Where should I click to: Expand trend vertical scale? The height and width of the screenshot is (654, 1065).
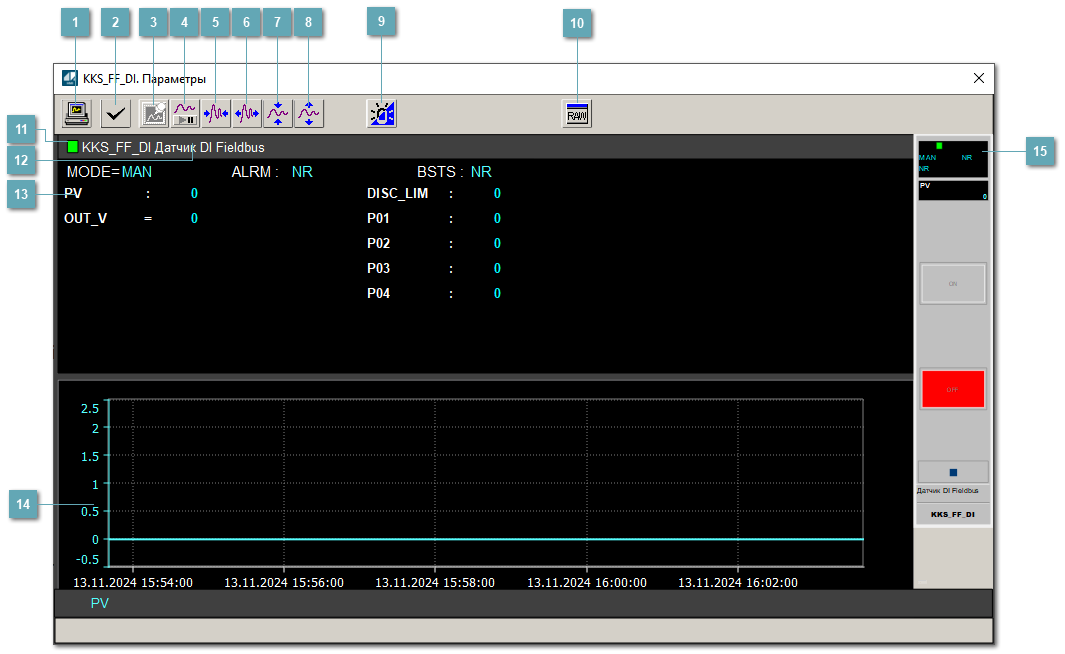(x=309, y=114)
